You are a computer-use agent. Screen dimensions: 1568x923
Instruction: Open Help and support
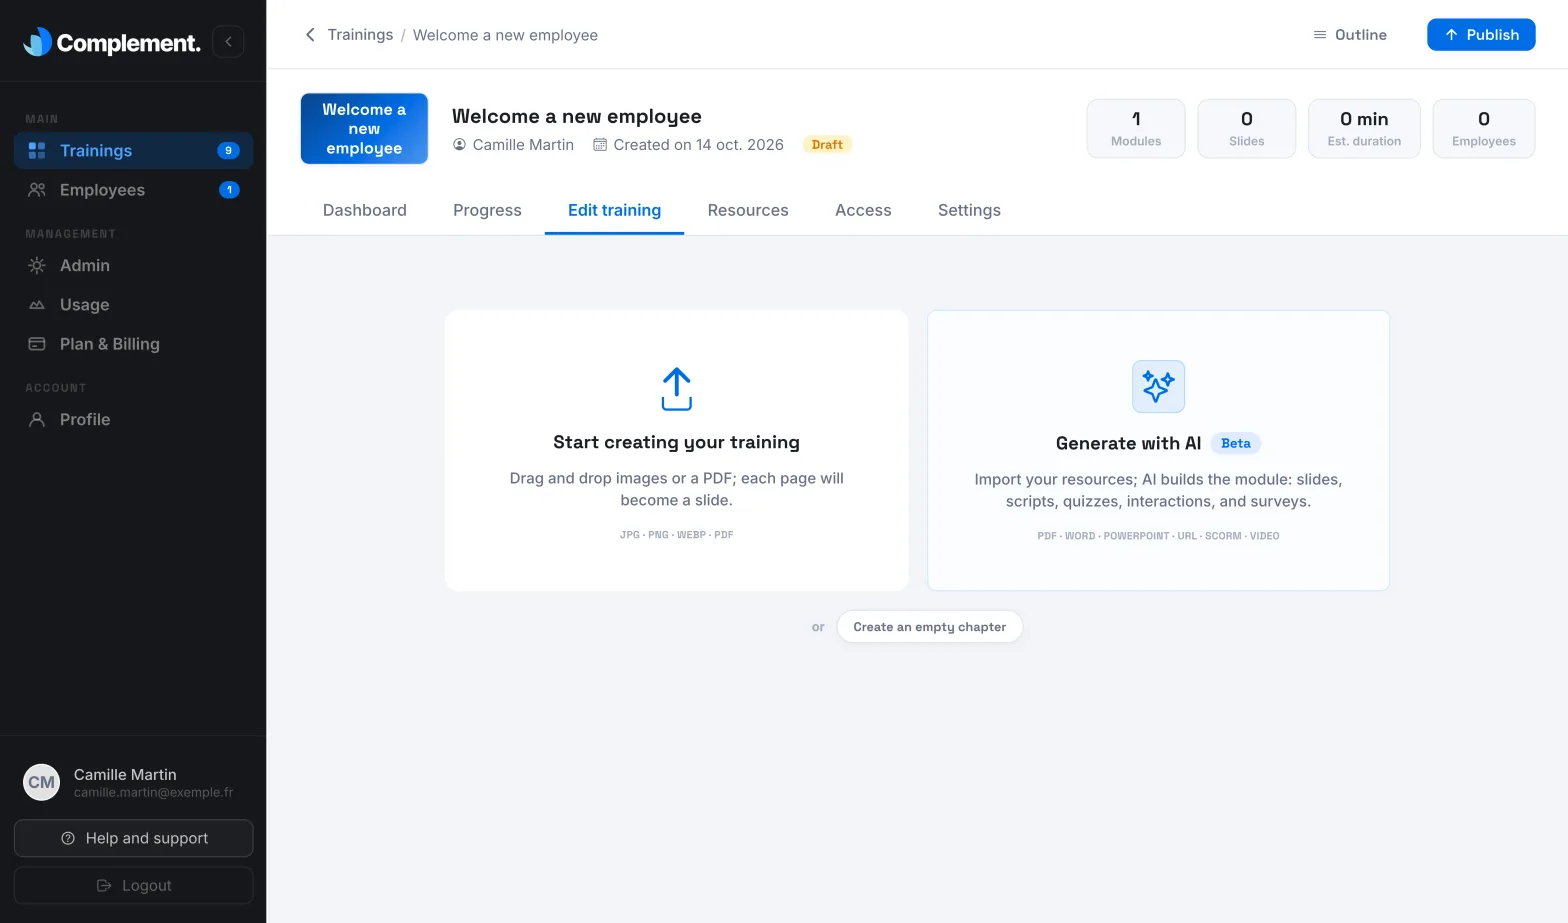[x=133, y=839]
